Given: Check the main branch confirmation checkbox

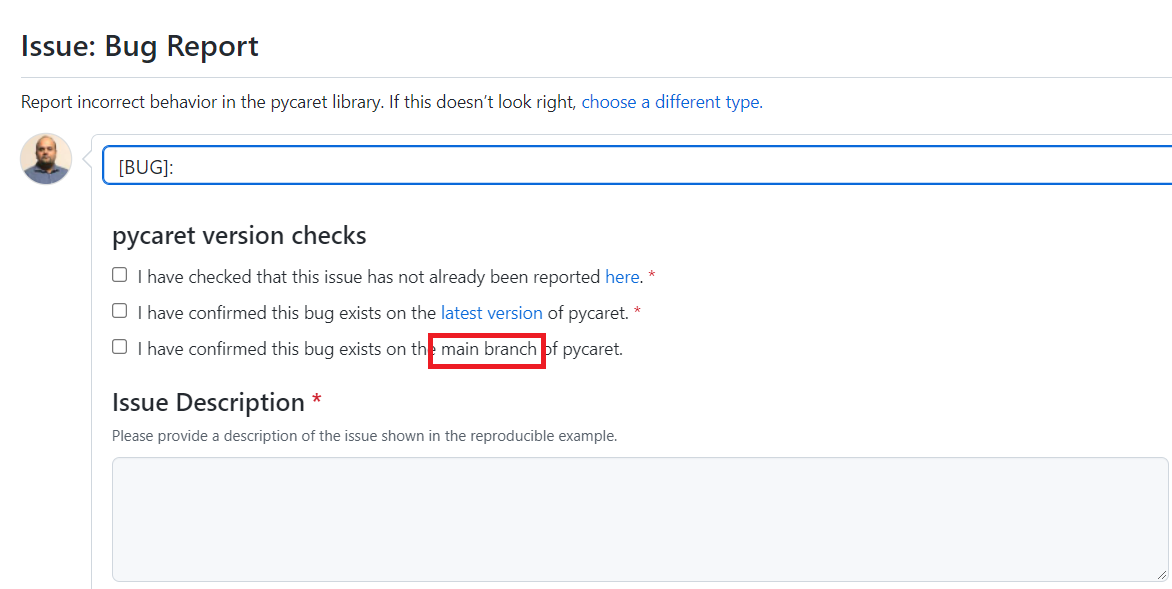Looking at the screenshot, I should coord(119,346).
